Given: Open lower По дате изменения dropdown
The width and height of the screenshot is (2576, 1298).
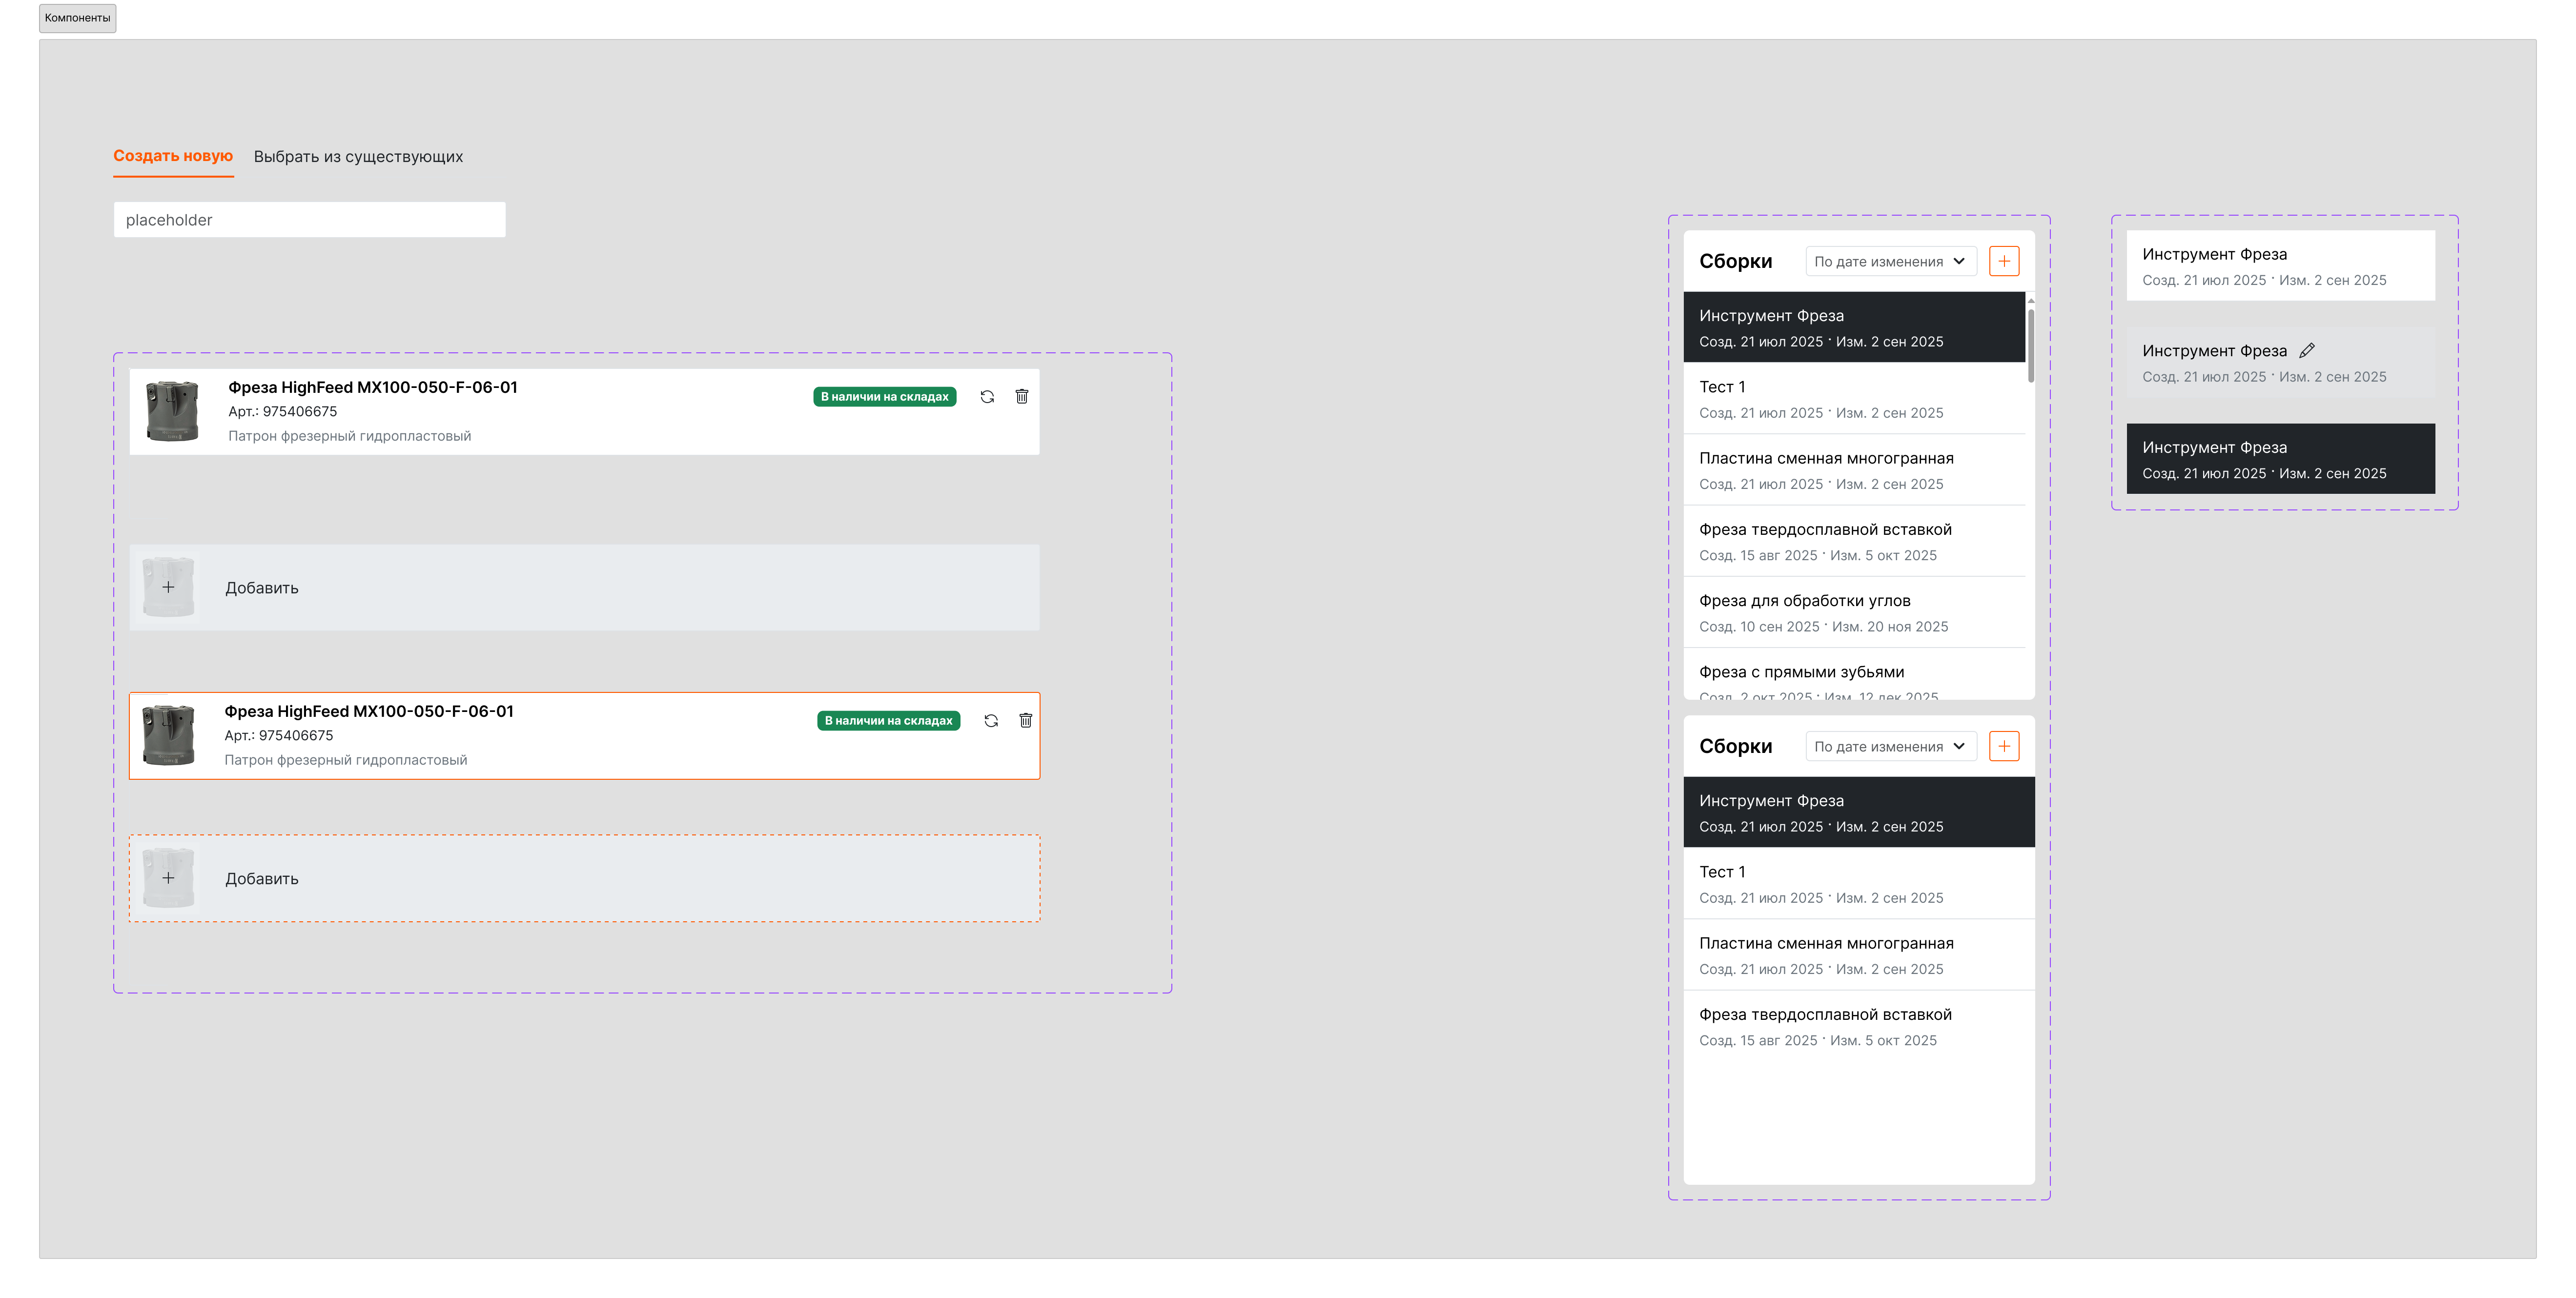Looking at the screenshot, I should (1890, 746).
